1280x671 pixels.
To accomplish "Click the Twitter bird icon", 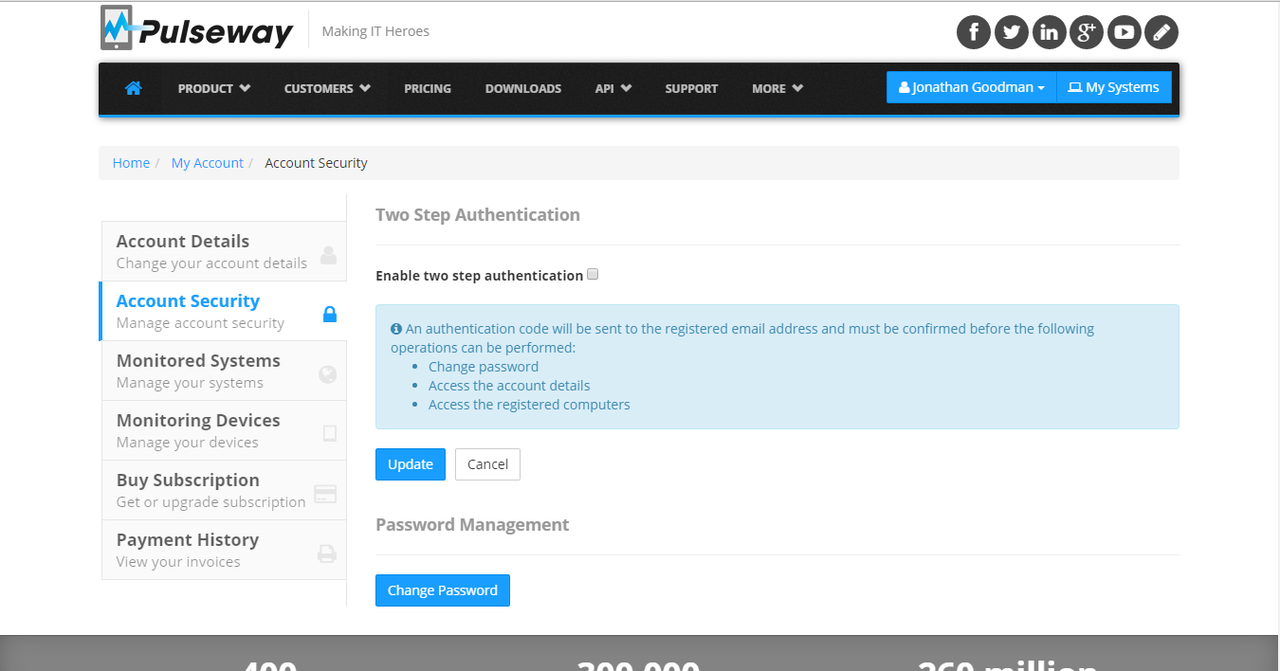I will point(1011,31).
